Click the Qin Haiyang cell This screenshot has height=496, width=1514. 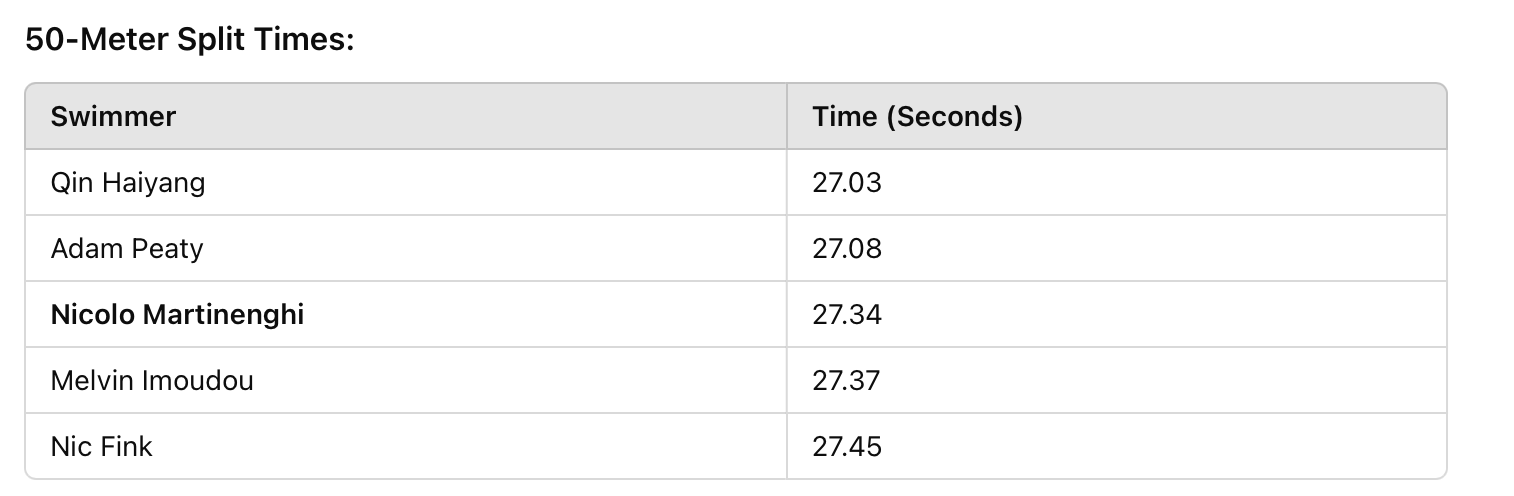pyautogui.click(x=406, y=183)
